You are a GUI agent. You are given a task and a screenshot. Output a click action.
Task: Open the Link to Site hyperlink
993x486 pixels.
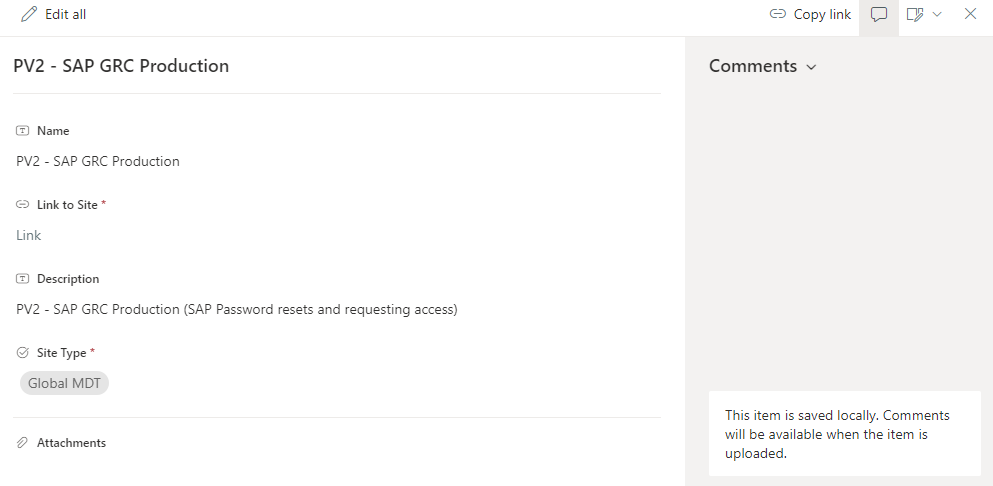click(29, 235)
